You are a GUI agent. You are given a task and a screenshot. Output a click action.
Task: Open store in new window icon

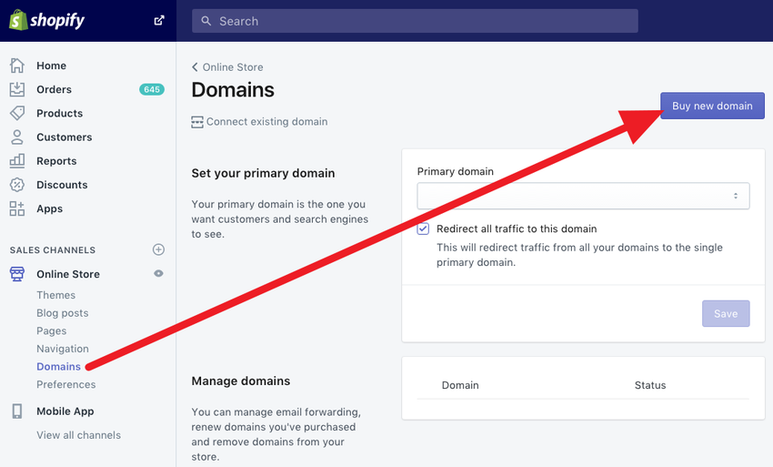[x=158, y=20]
